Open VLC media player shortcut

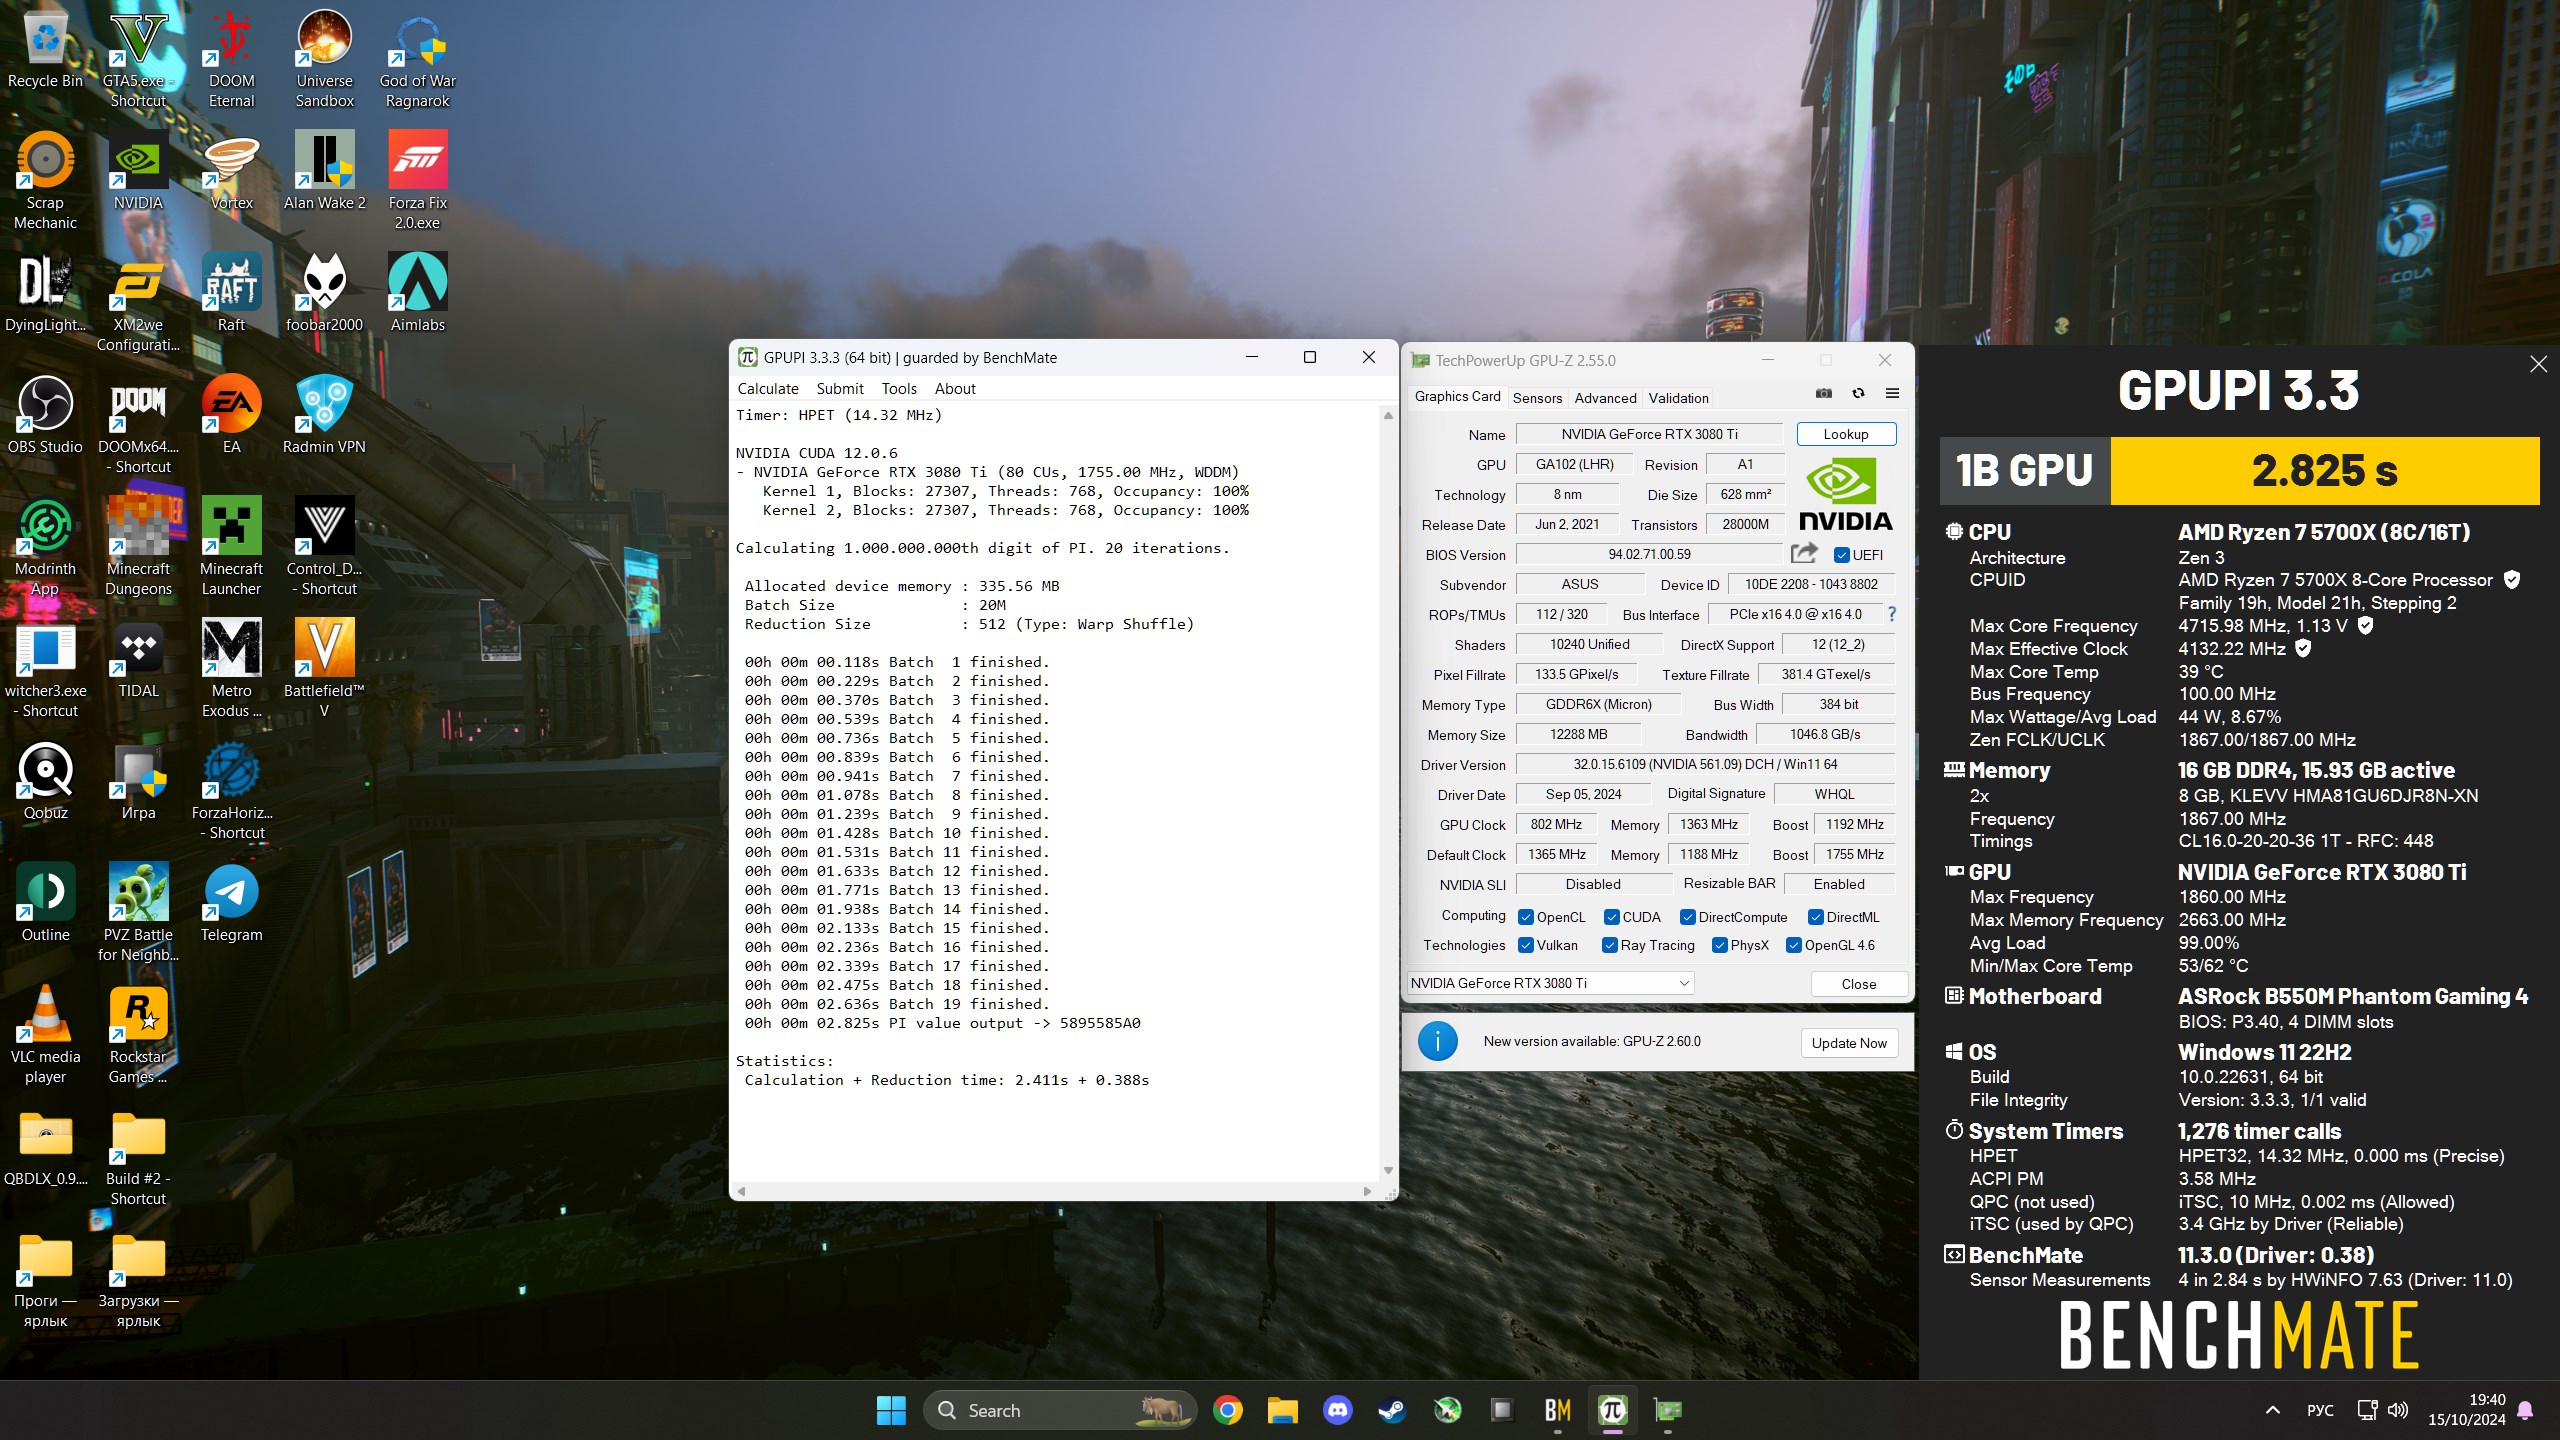pyautogui.click(x=45, y=1034)
